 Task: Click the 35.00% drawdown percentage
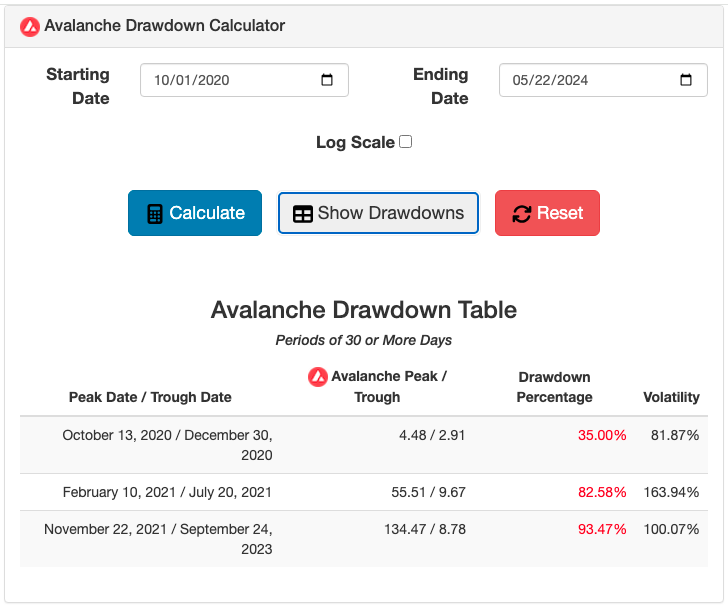[x=602, y=435]
